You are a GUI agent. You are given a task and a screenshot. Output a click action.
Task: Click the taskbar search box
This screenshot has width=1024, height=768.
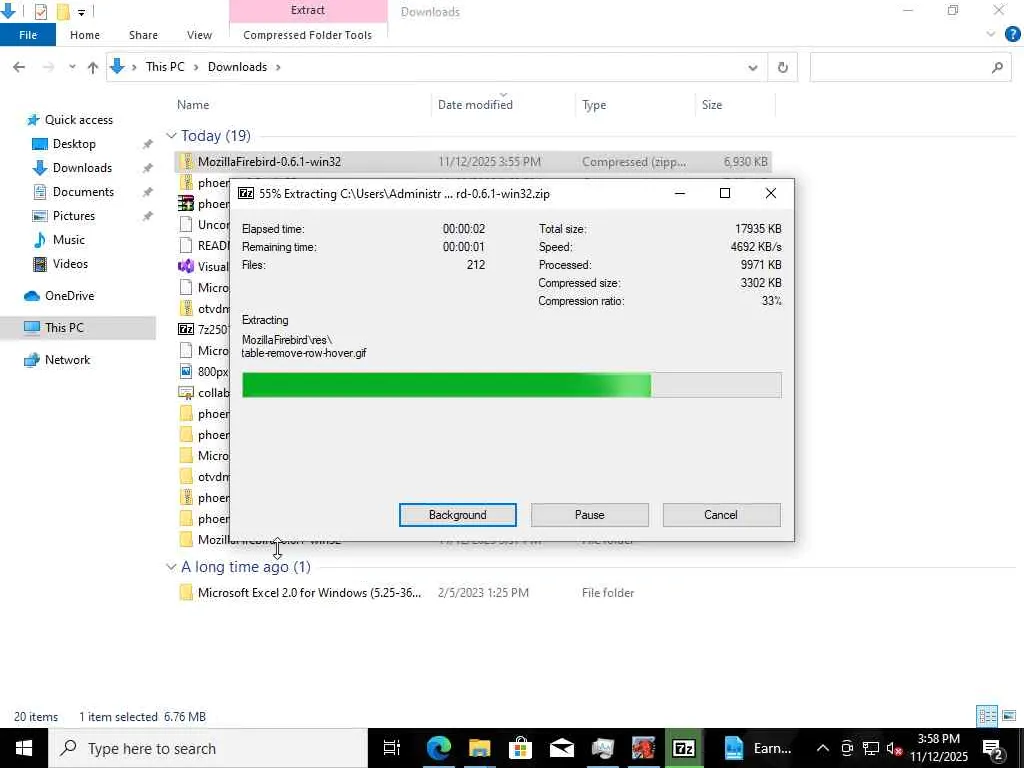point(208,748)
